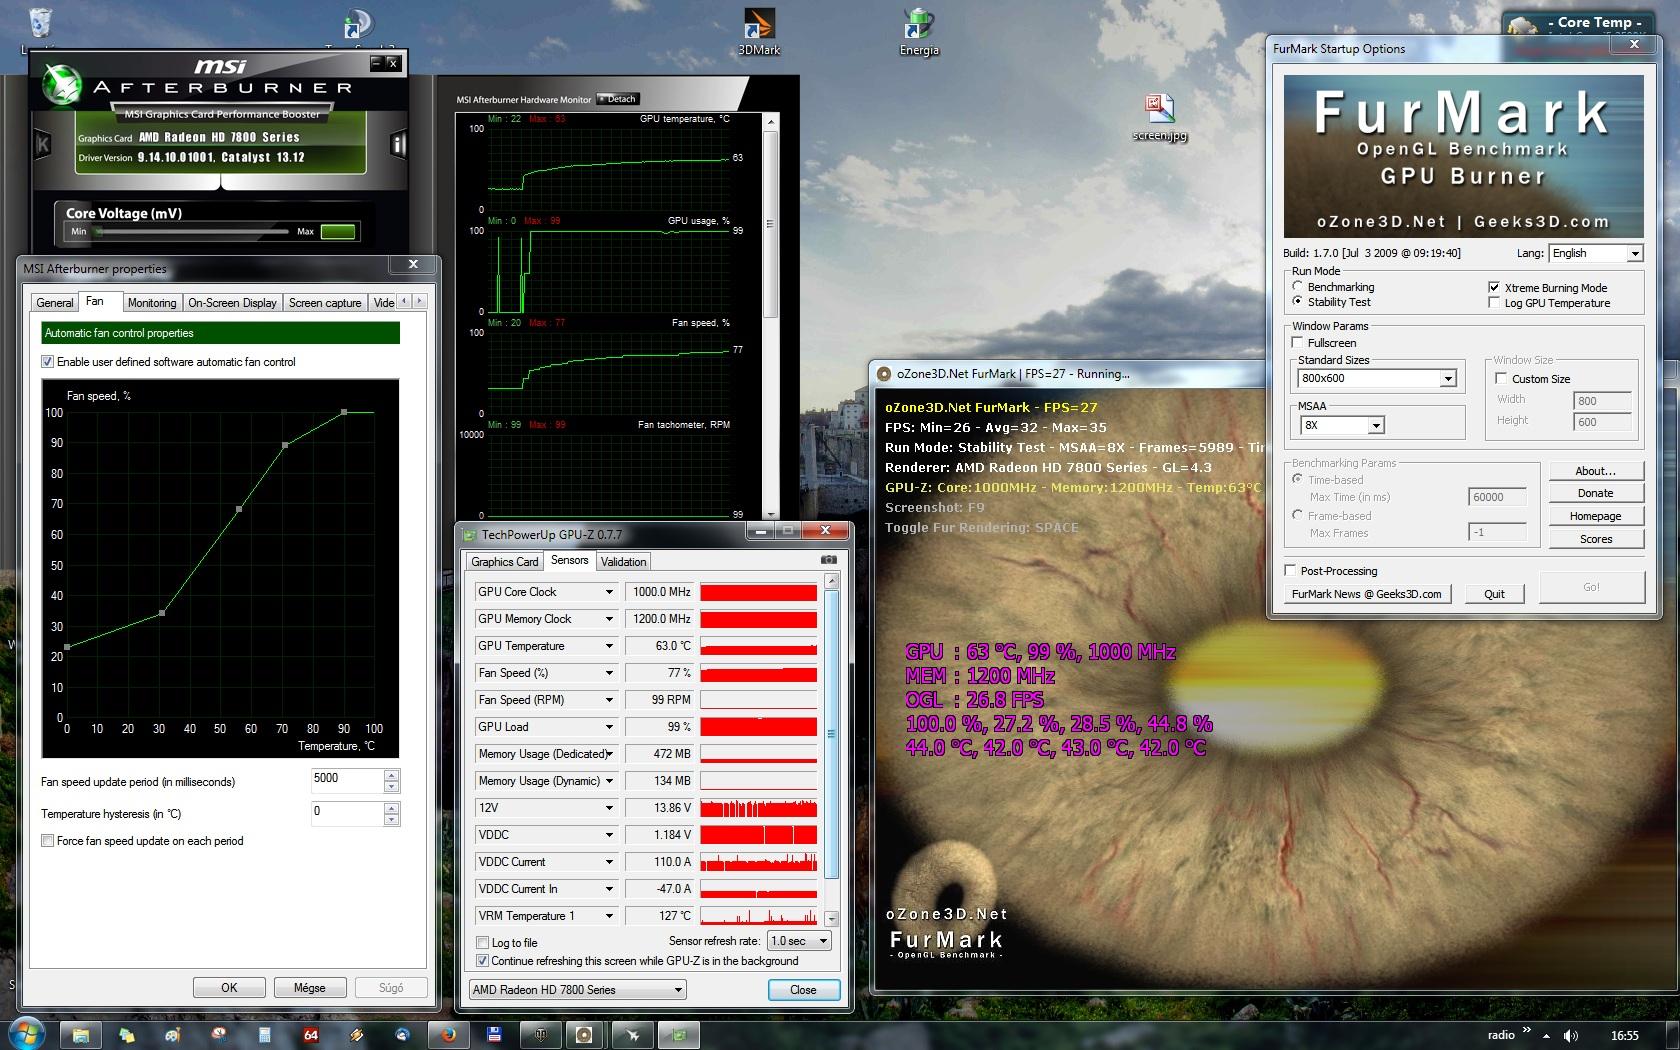Open the 3DMark desktop shortcut
This screenshot has width=1680, height=1050.
point(759,32)
